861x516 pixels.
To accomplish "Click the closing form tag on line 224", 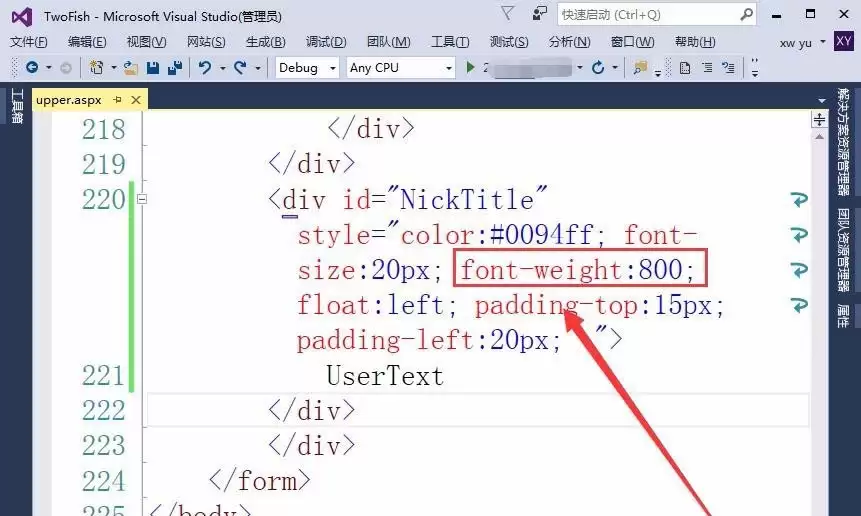I will click(259, 481).
